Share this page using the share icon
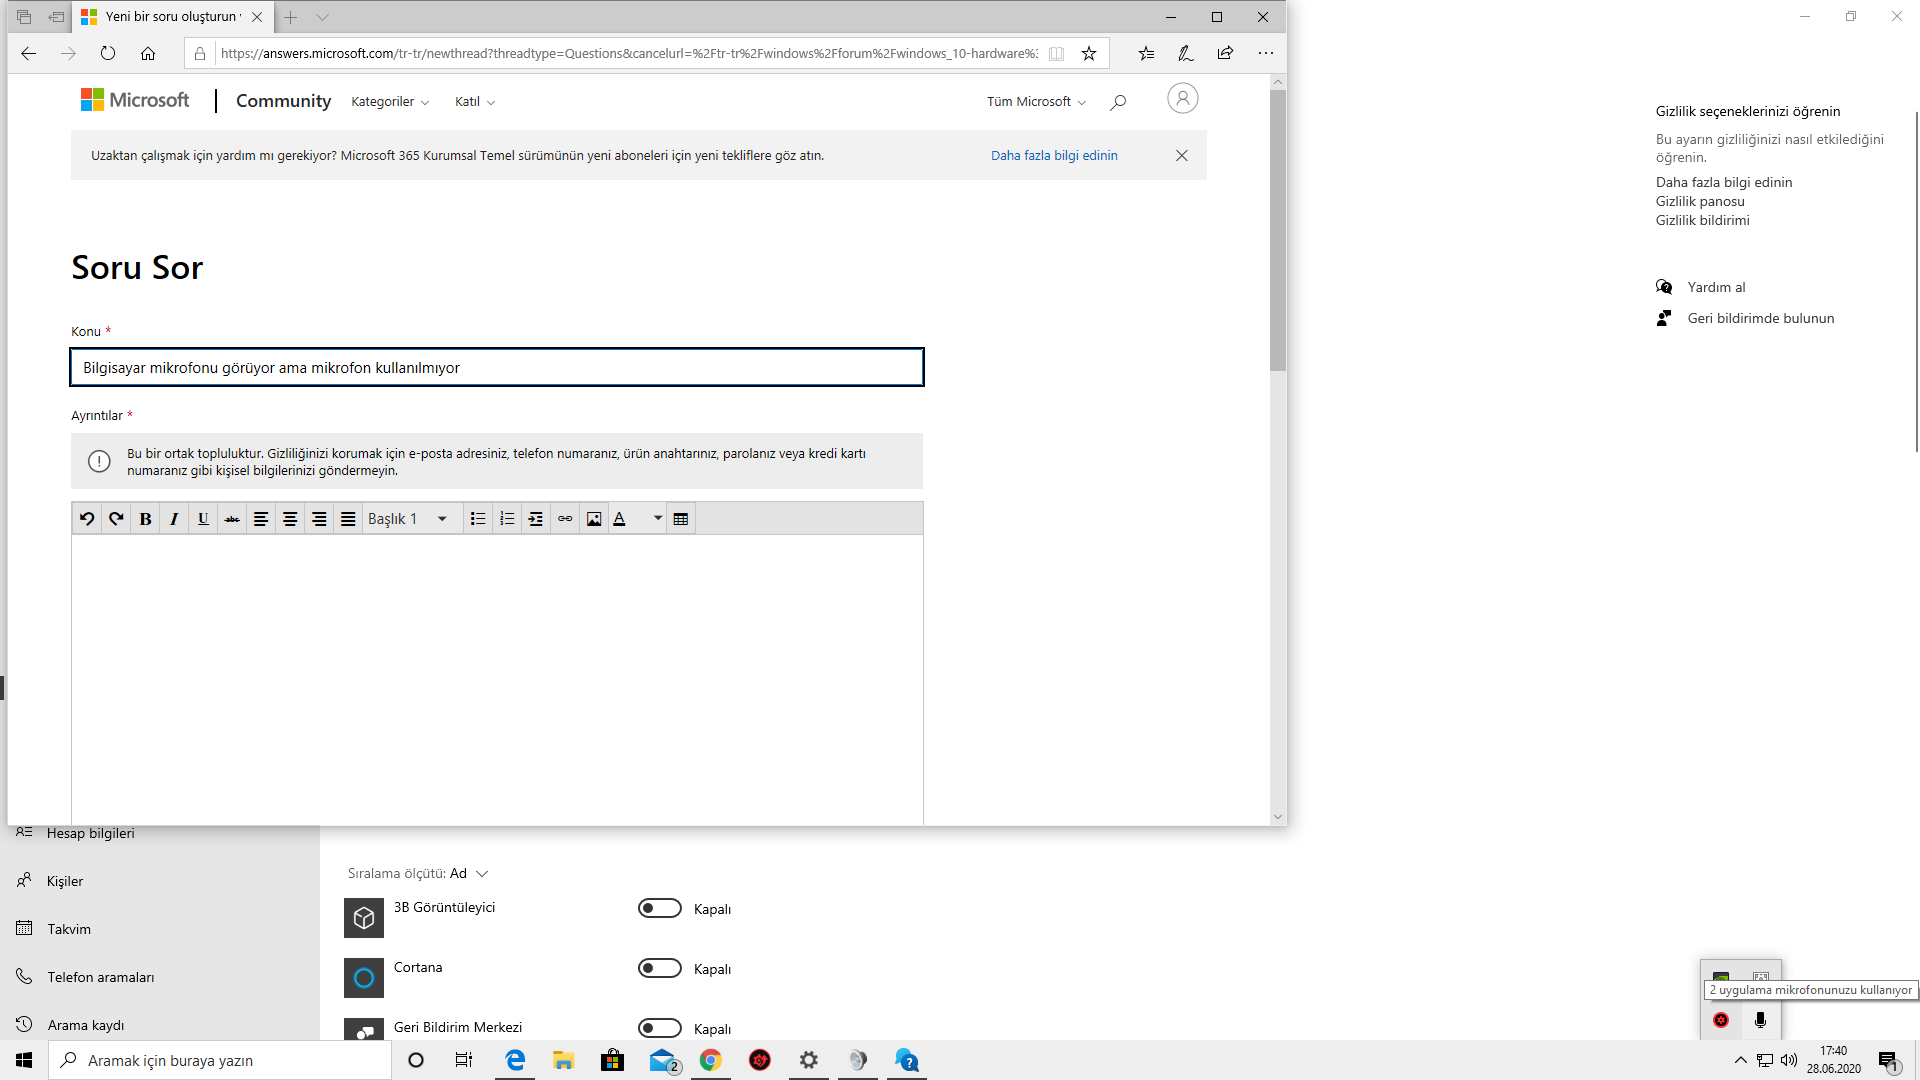Viewport: 1920px width, 1080px height. point(1225,53)
